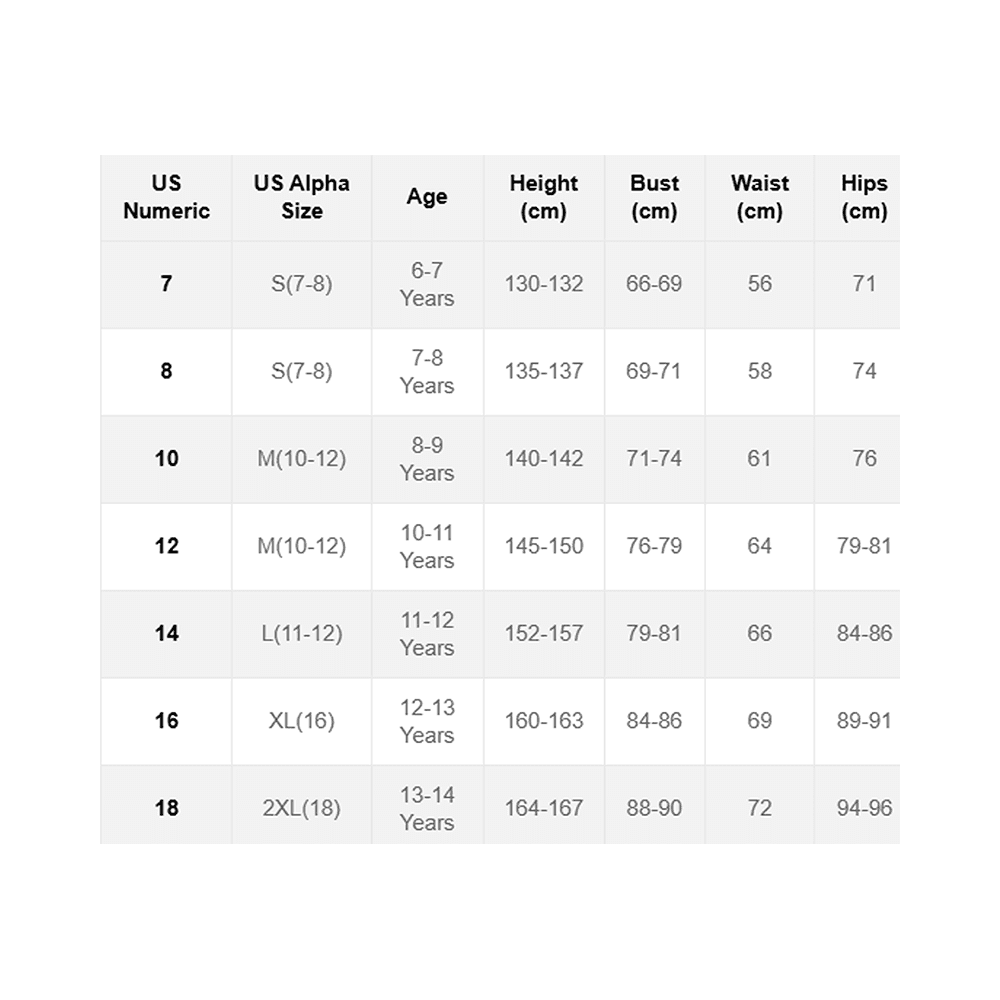Select the 88-90 bust cell
Viewport: 1000px width, 1000px height.
654,808
